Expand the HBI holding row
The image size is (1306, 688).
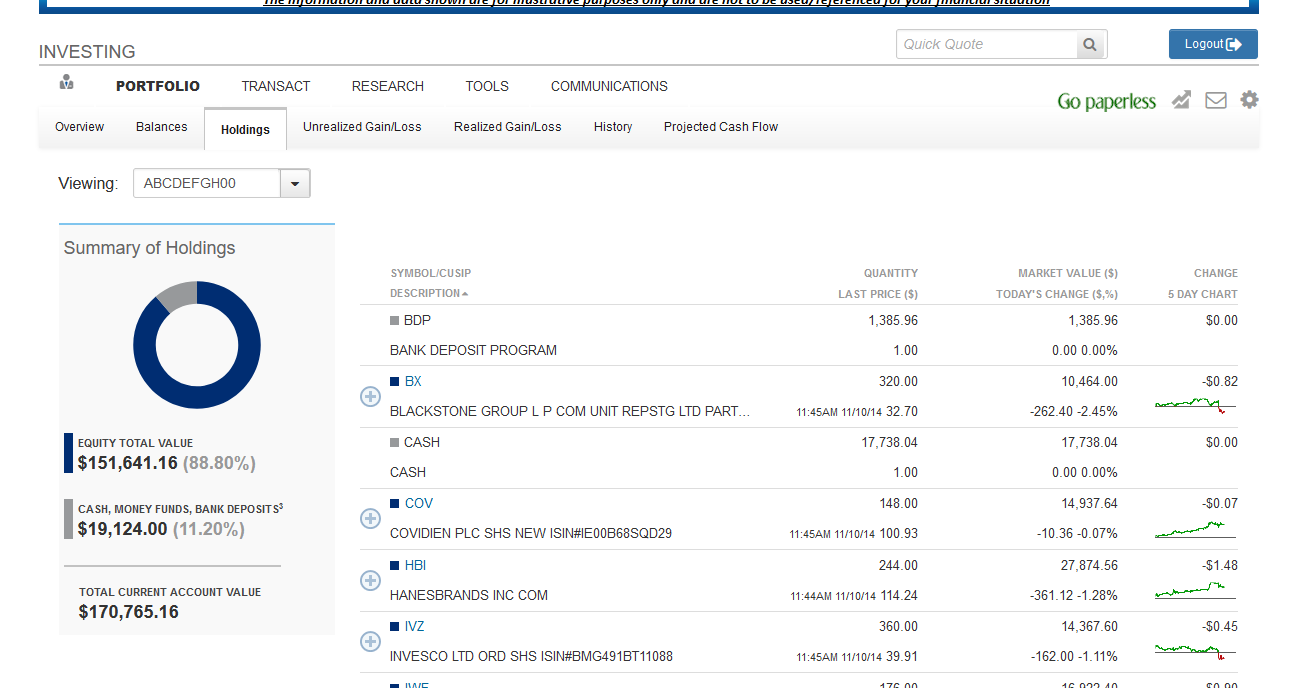pos(370,580)
